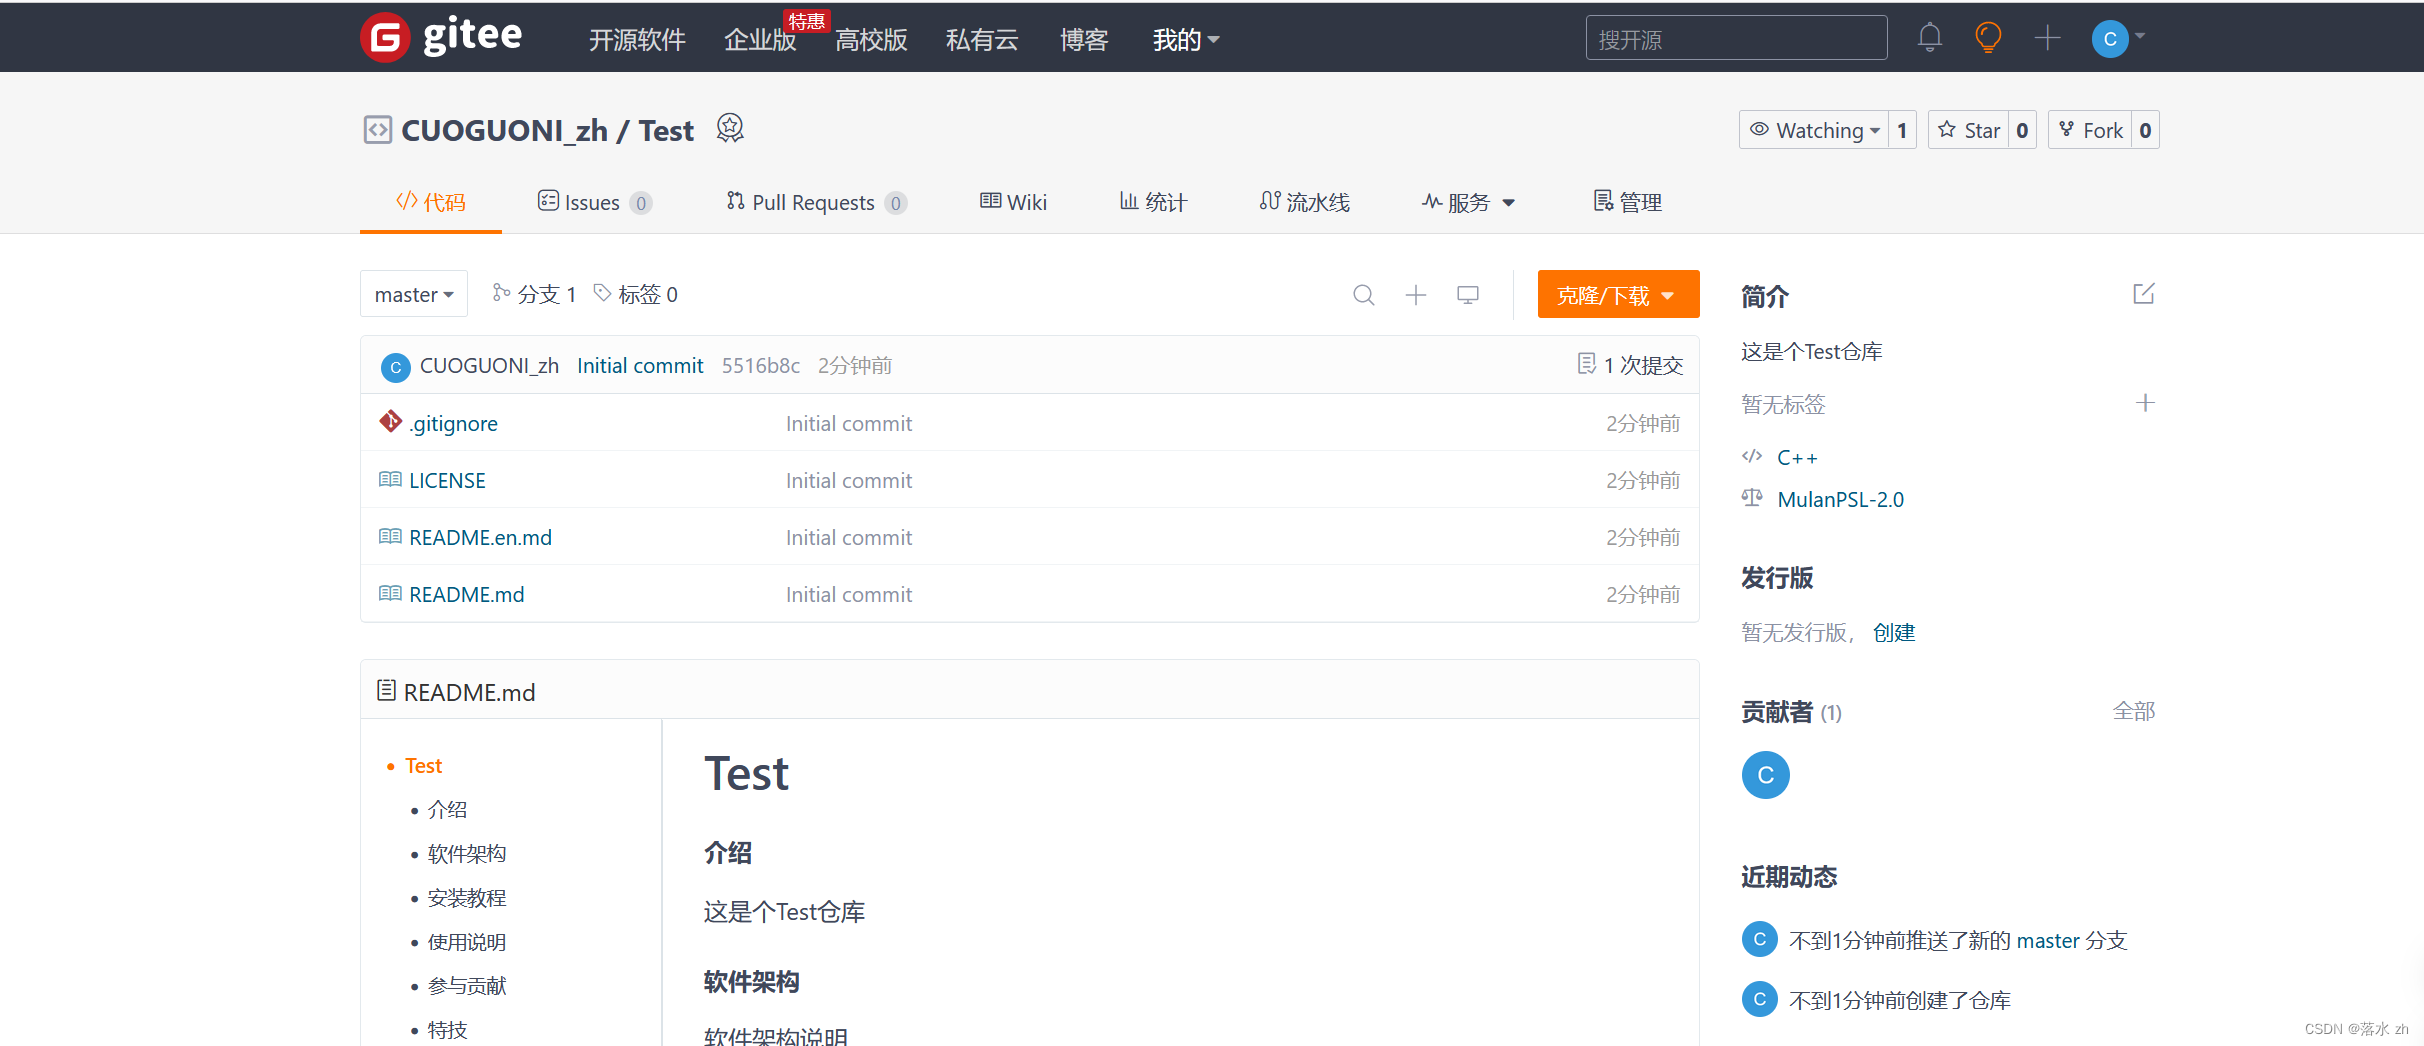Click 全部 to view all contributors
This screenshot has height=1046, width=2424.
(2133, 711)
